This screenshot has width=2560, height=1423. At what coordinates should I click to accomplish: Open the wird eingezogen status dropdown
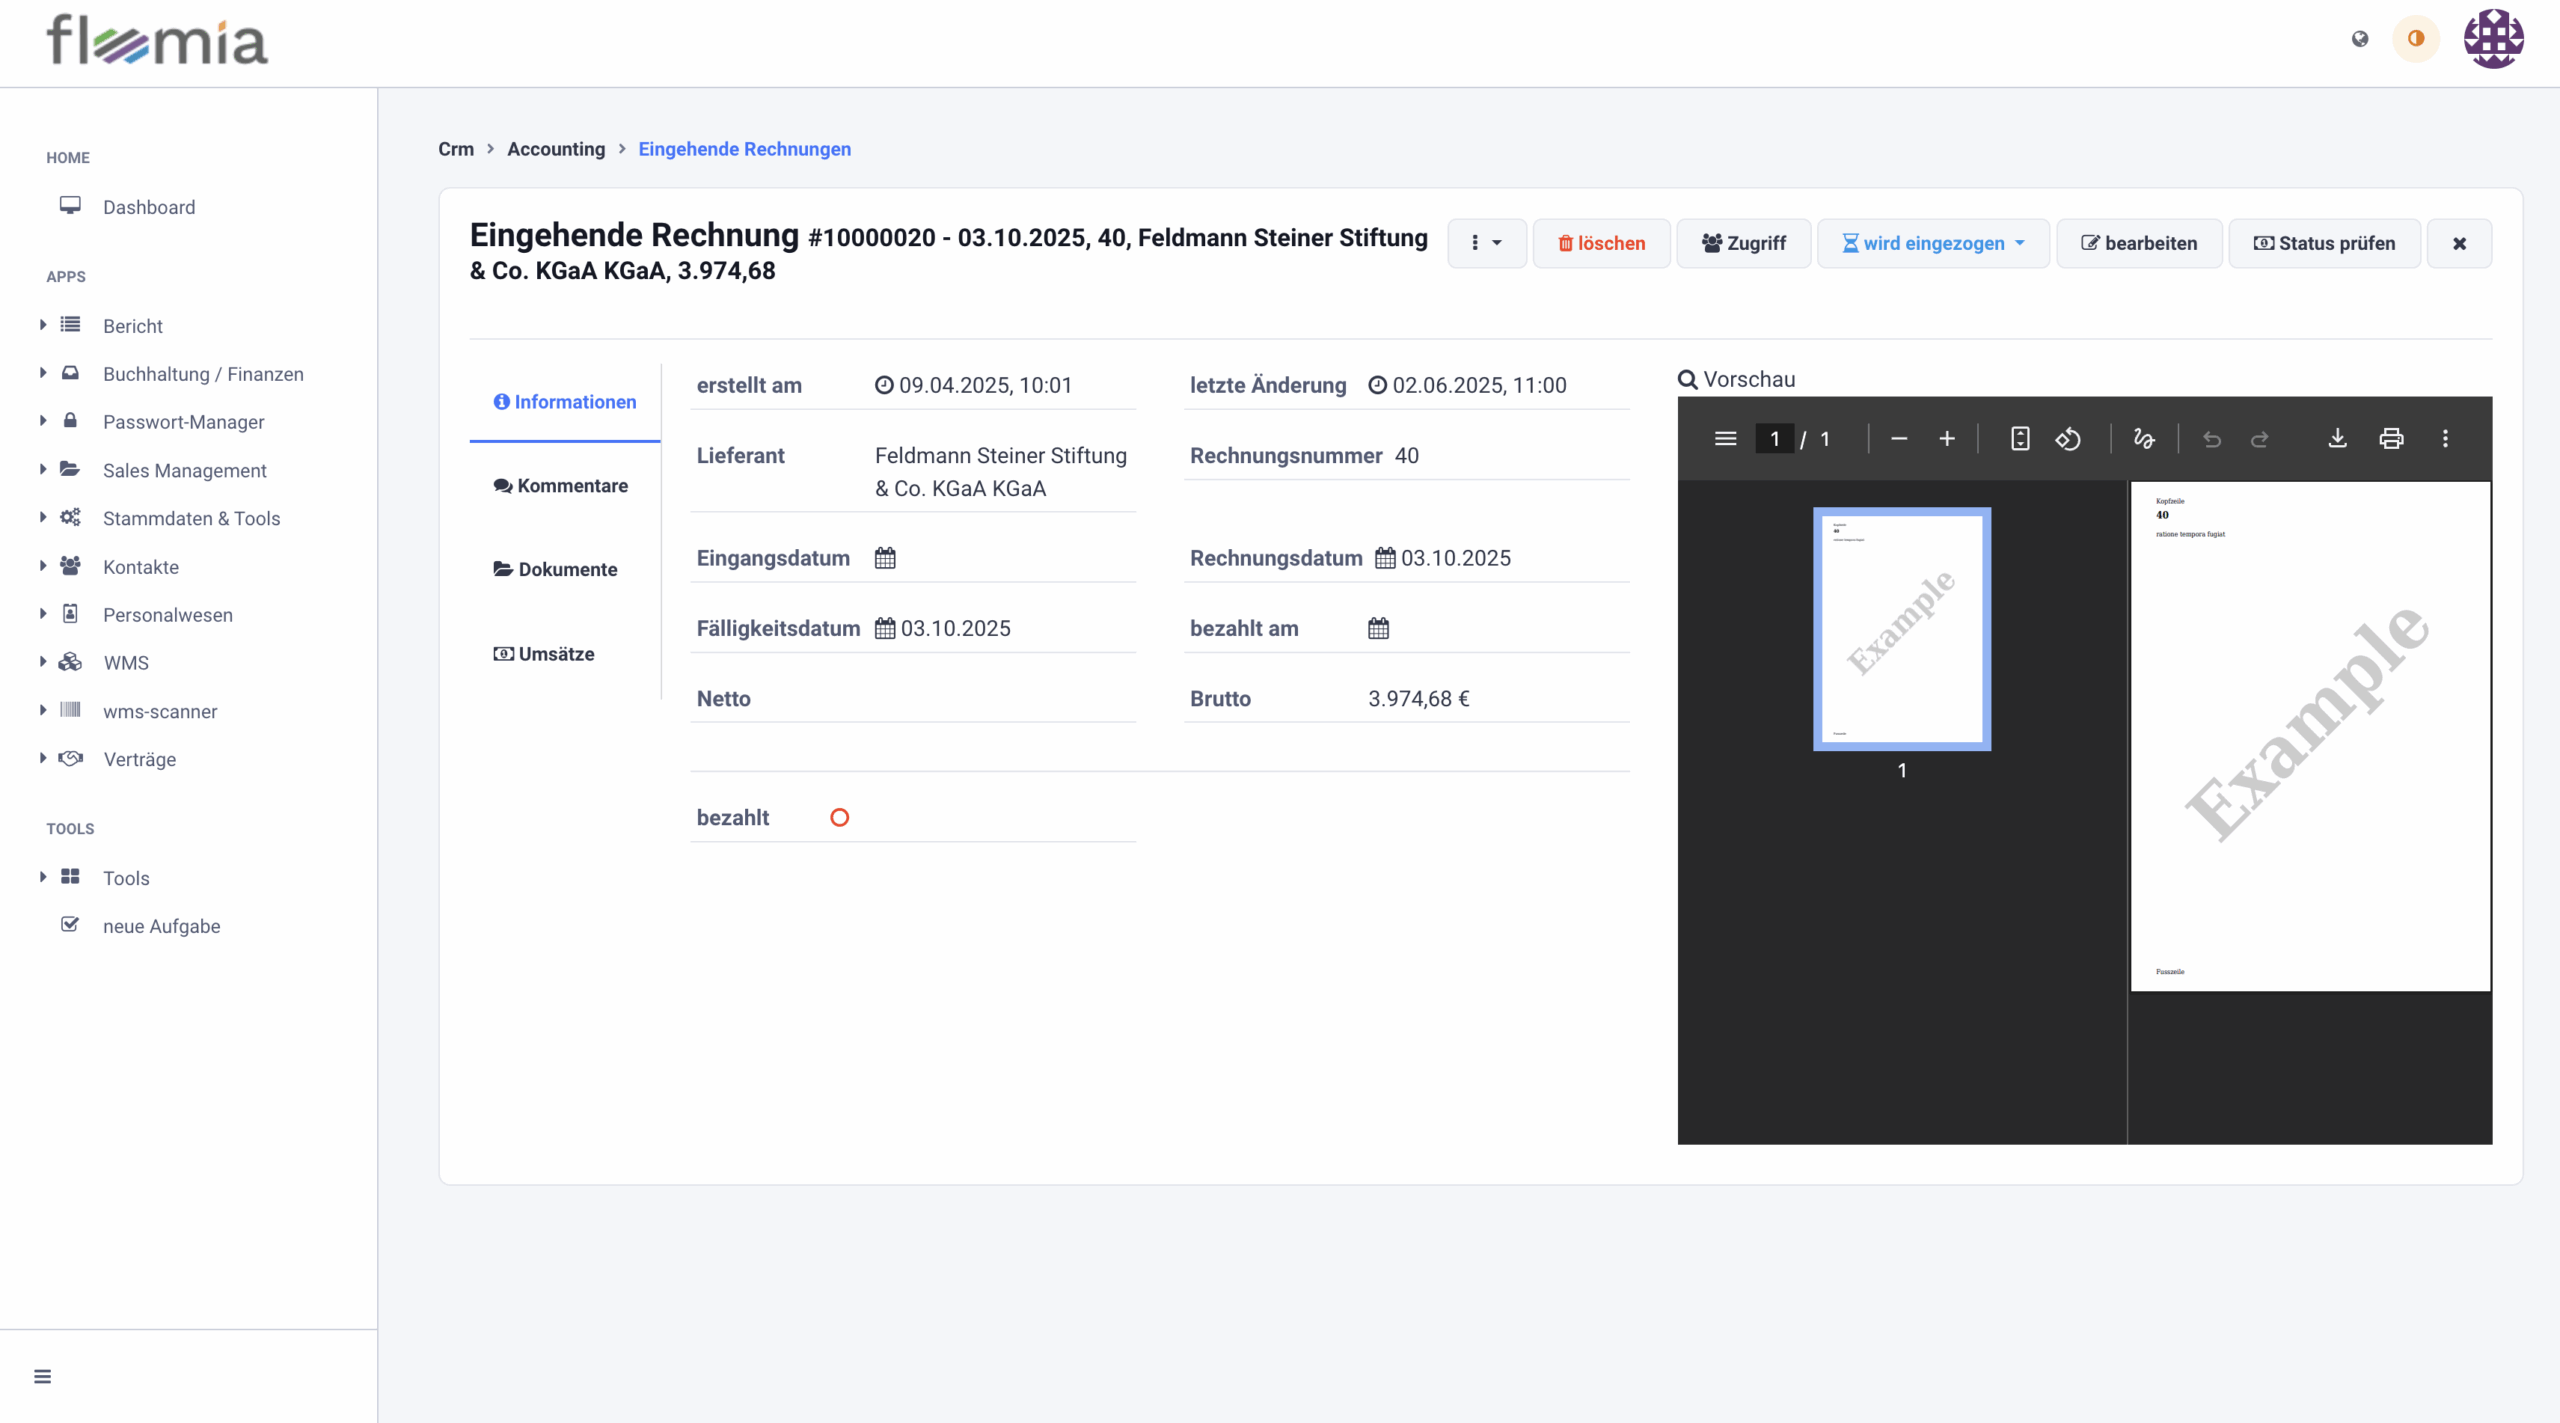pyautogui.click(x=1933, y=243)
